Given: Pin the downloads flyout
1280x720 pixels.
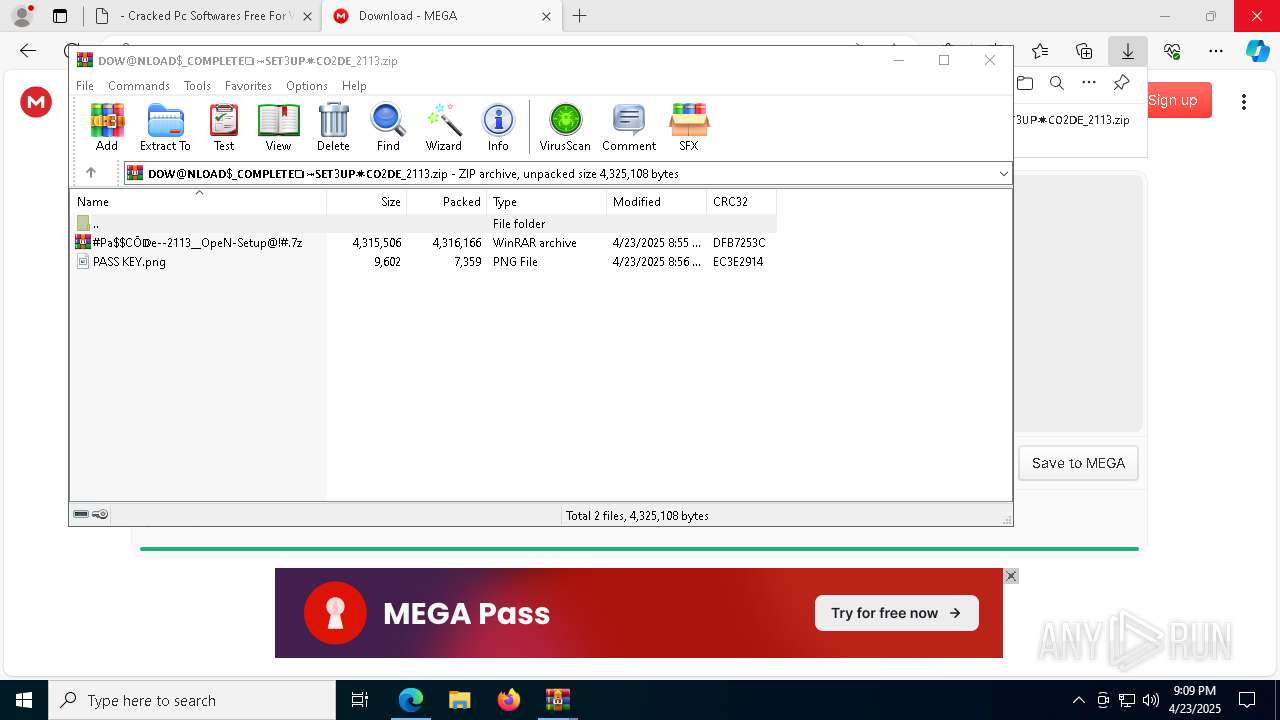Looking at the screenshot, I should point(1122,83).
